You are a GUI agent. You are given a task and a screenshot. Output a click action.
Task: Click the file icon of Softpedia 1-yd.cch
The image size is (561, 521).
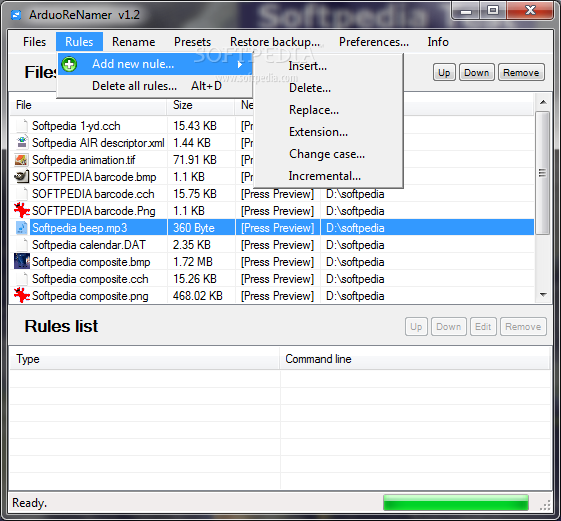[22, 126]
